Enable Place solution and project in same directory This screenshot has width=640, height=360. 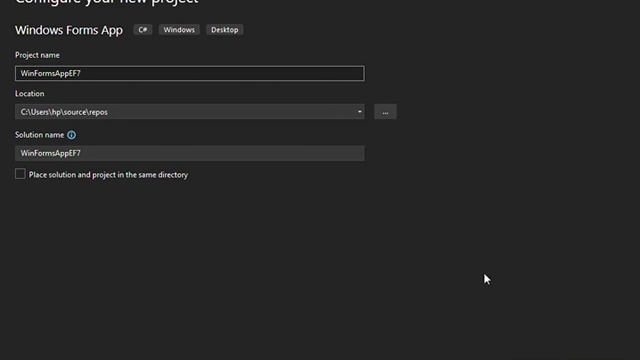pyautogui.click(x=20, y=174)
